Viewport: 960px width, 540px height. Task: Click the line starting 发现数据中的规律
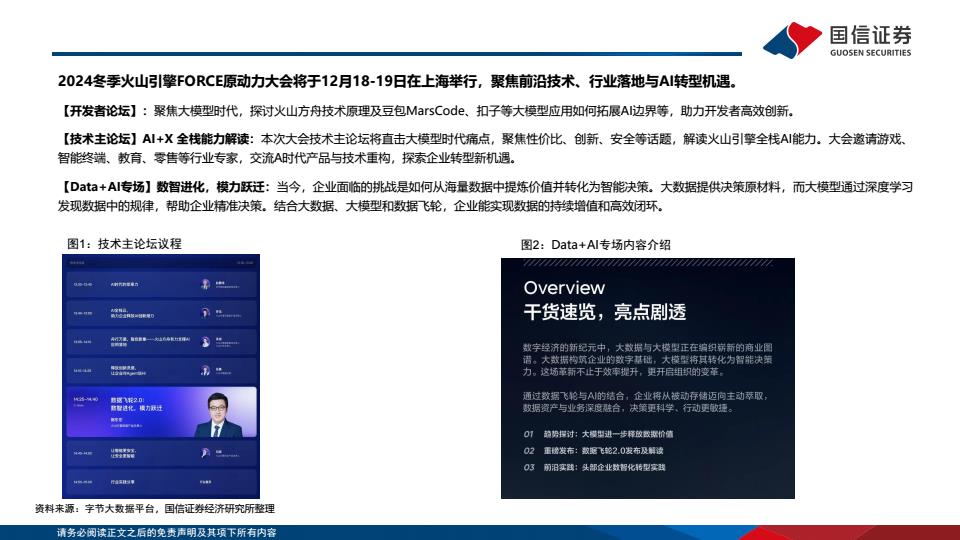pyautogui.click(x=362, y=206)
